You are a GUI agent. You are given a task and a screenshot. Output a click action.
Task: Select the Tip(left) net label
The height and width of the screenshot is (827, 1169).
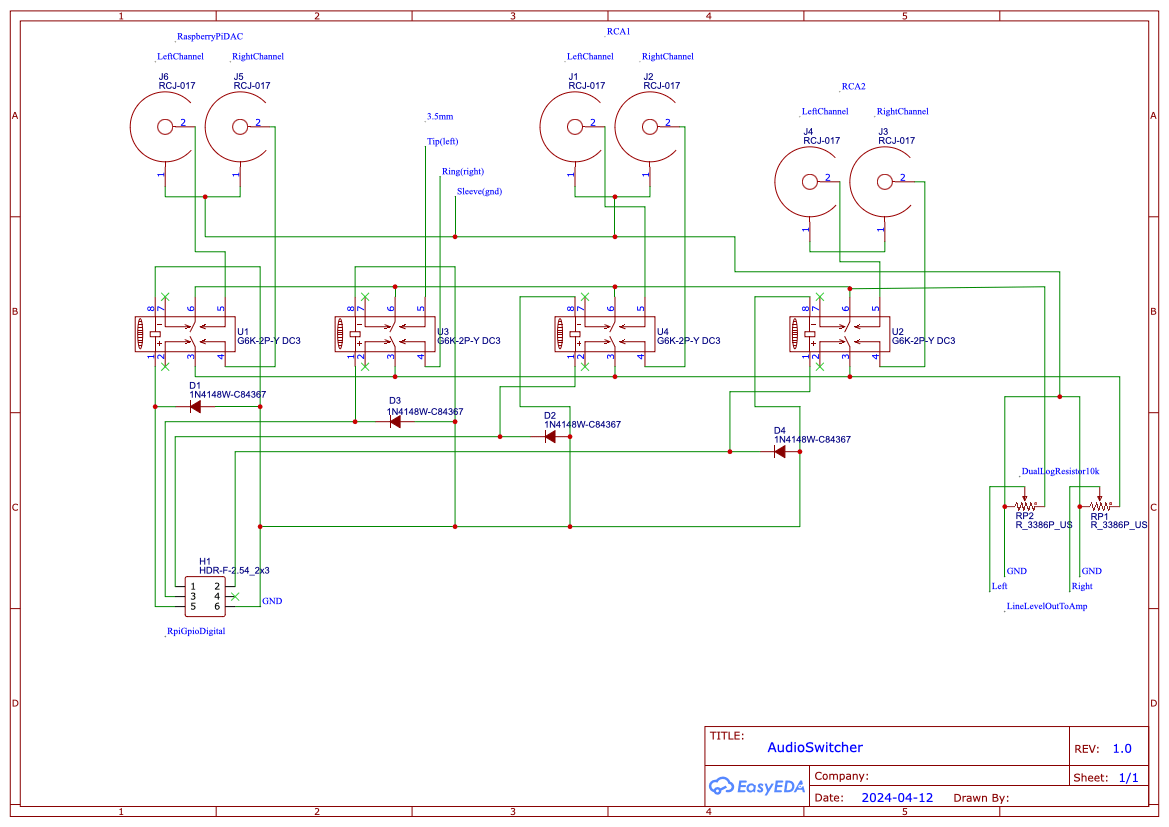[x=442, y=142]
